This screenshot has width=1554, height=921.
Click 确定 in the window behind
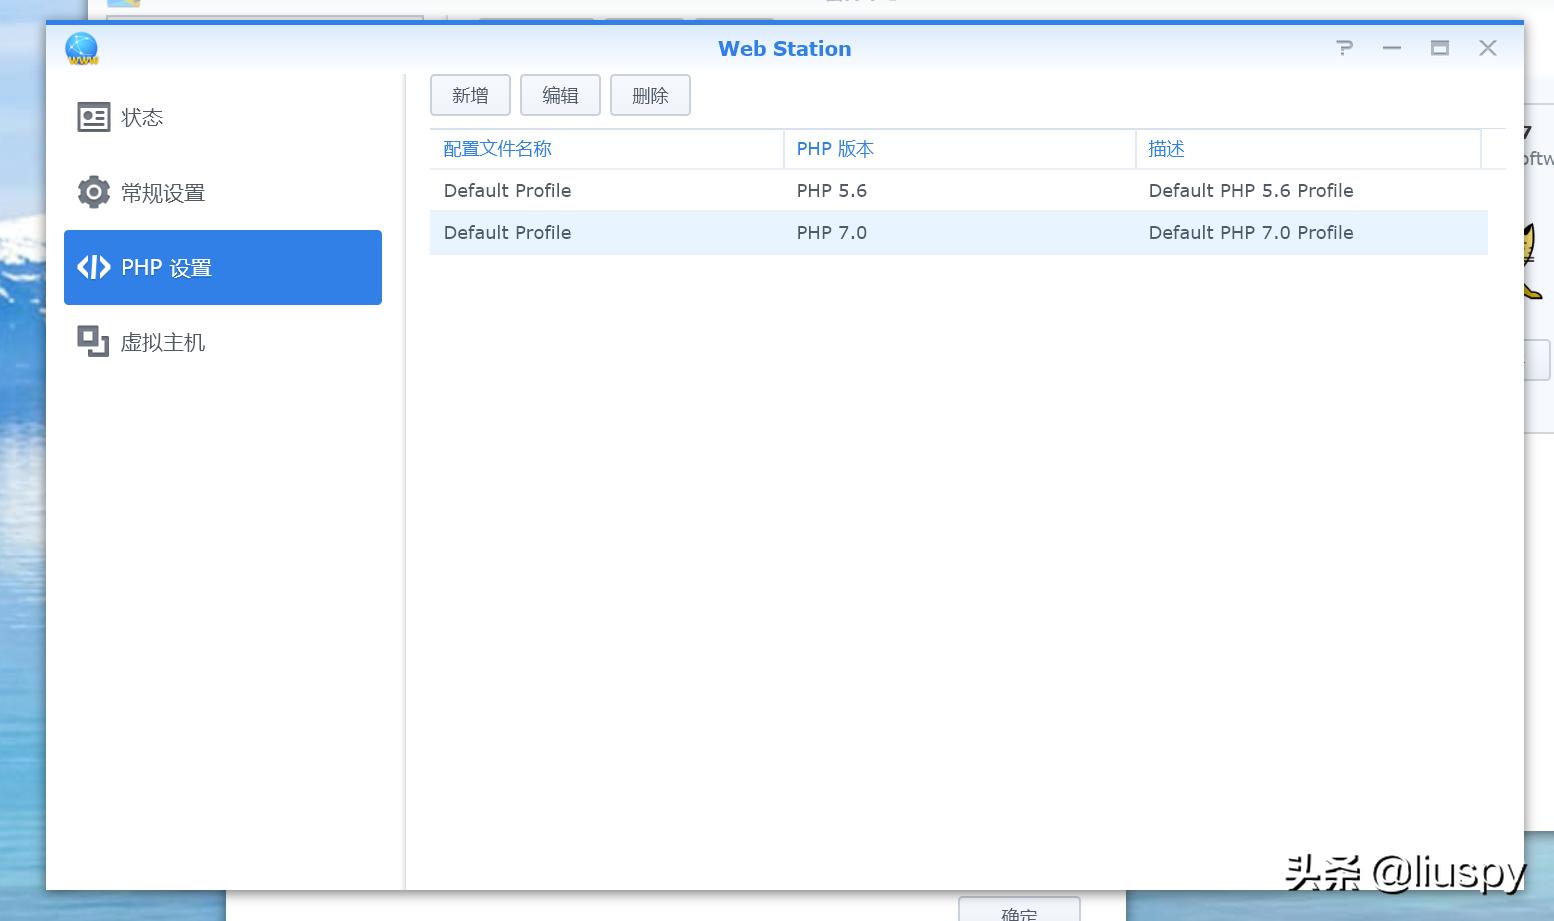click(x=1019, y=911)
